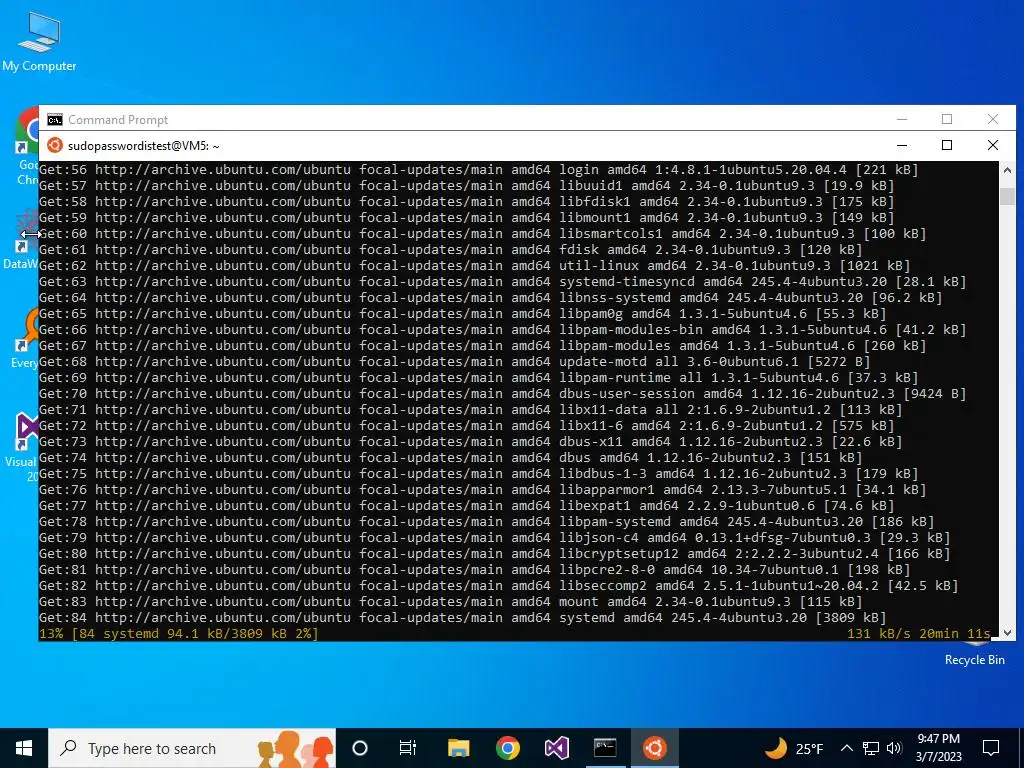1024x768 pixels.
Task: Click the 'Get:83' mount package line
Action: pos(450,601)
